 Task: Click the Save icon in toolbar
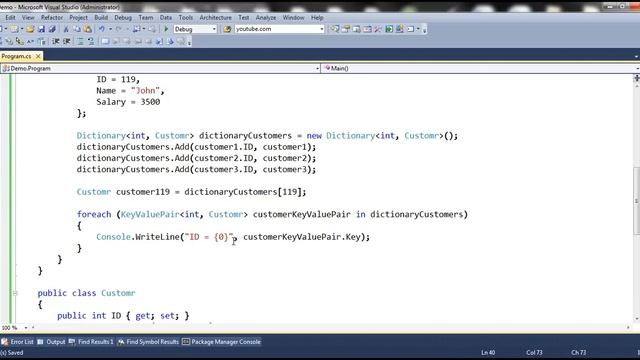coord(41,29)
